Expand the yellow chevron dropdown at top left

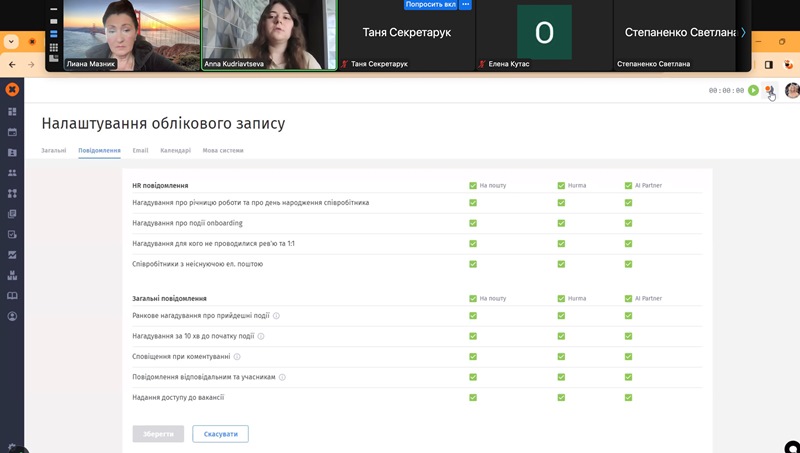11,42
